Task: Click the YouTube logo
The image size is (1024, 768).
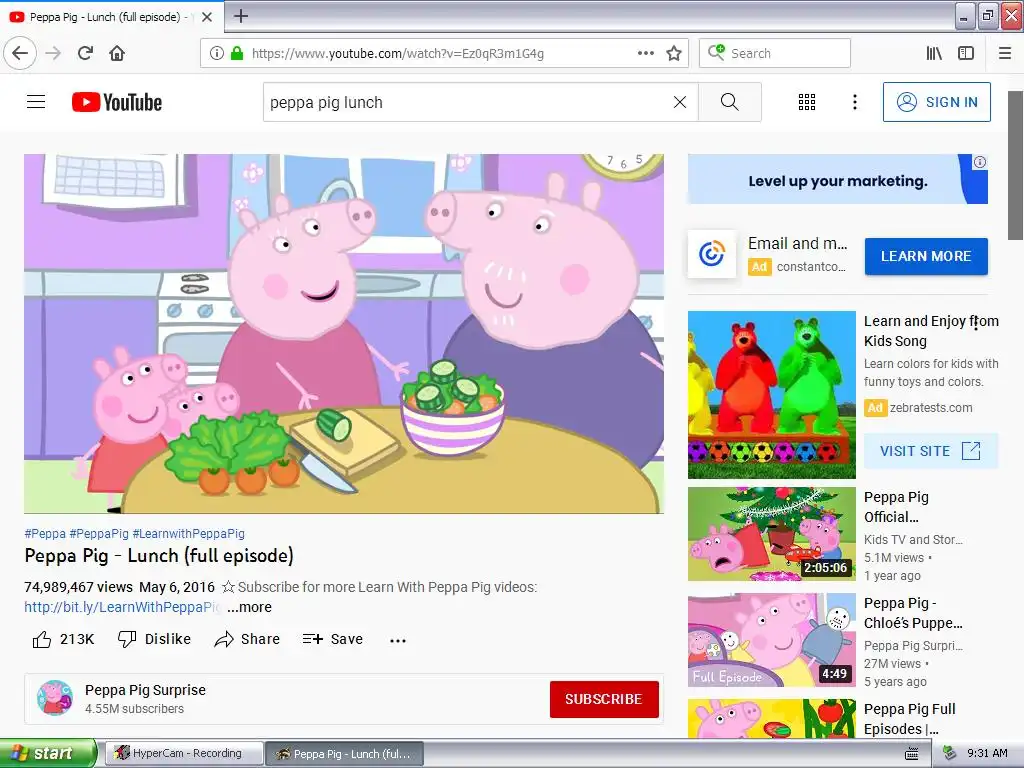Action: pyautogui.click(x=117, y=102)
